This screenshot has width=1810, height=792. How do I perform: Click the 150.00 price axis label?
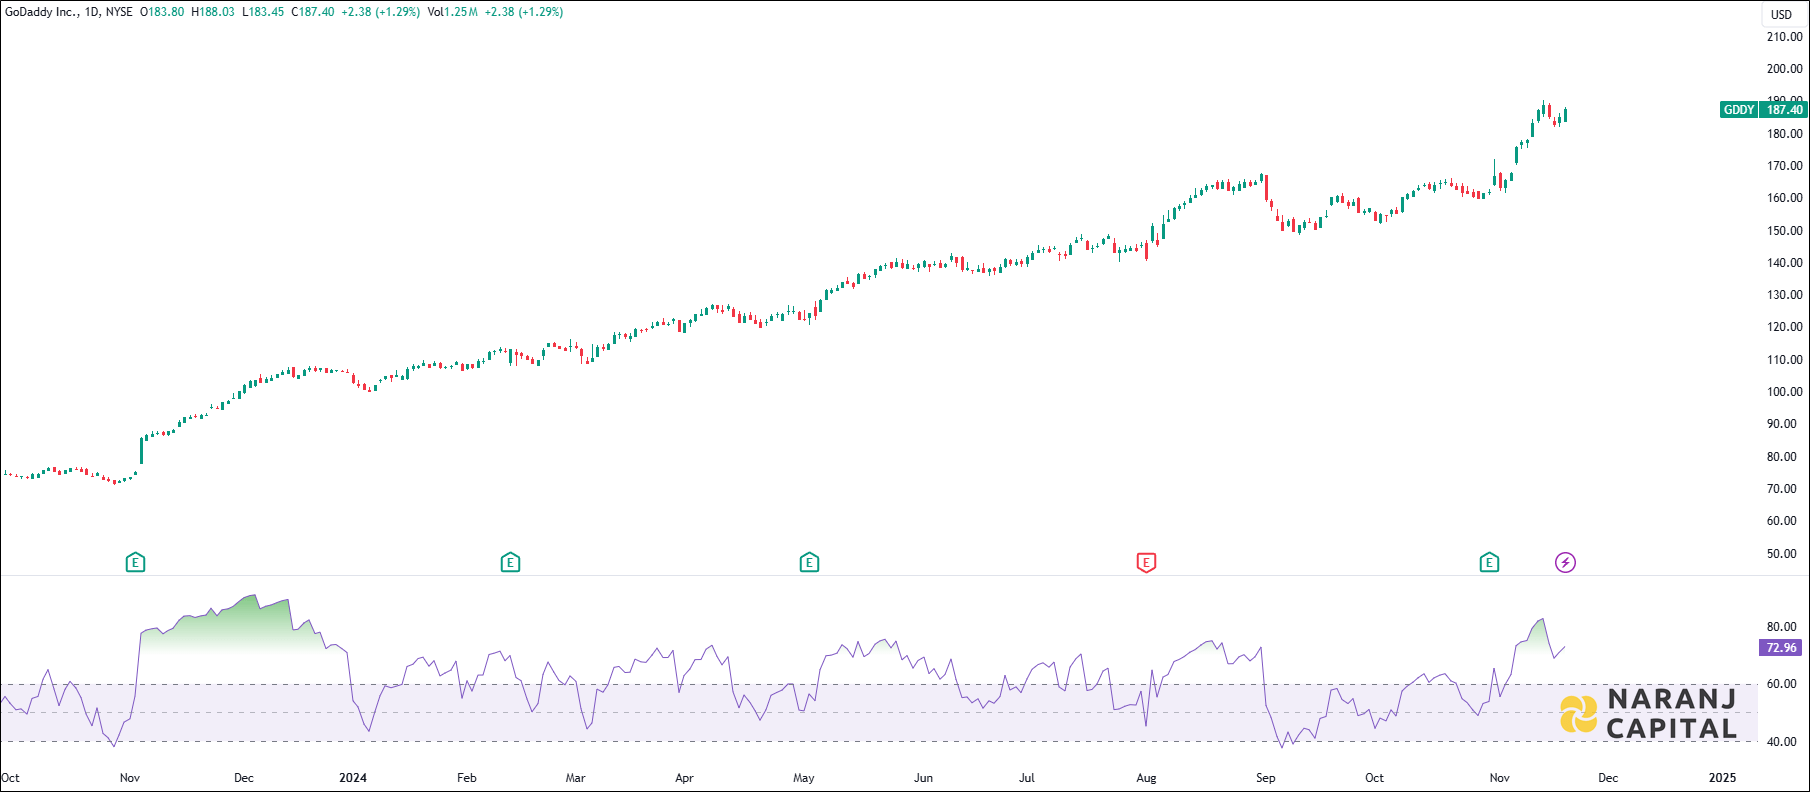(x=1784, y=231)
